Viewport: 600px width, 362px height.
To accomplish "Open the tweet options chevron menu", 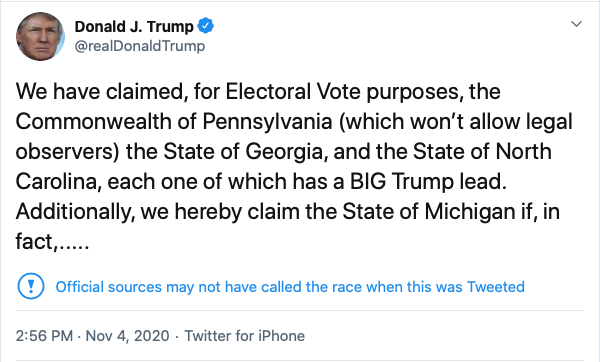I will (576, 24).
